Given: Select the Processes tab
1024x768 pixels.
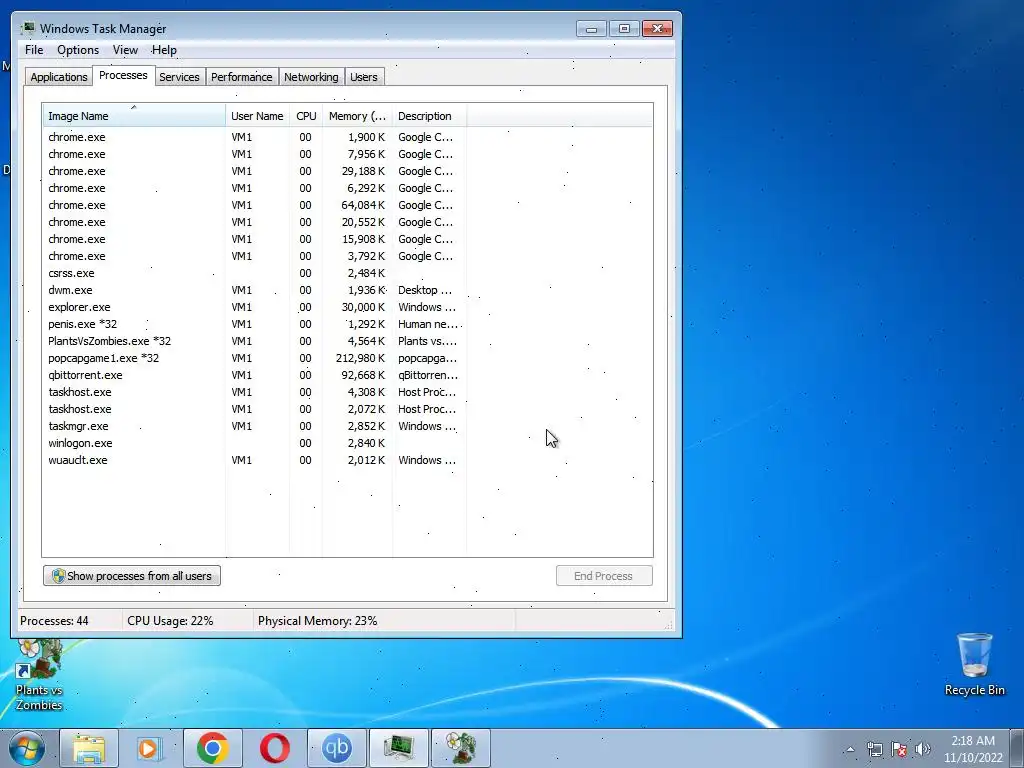Looking at the screenshot, I should [x=123, y=75].
